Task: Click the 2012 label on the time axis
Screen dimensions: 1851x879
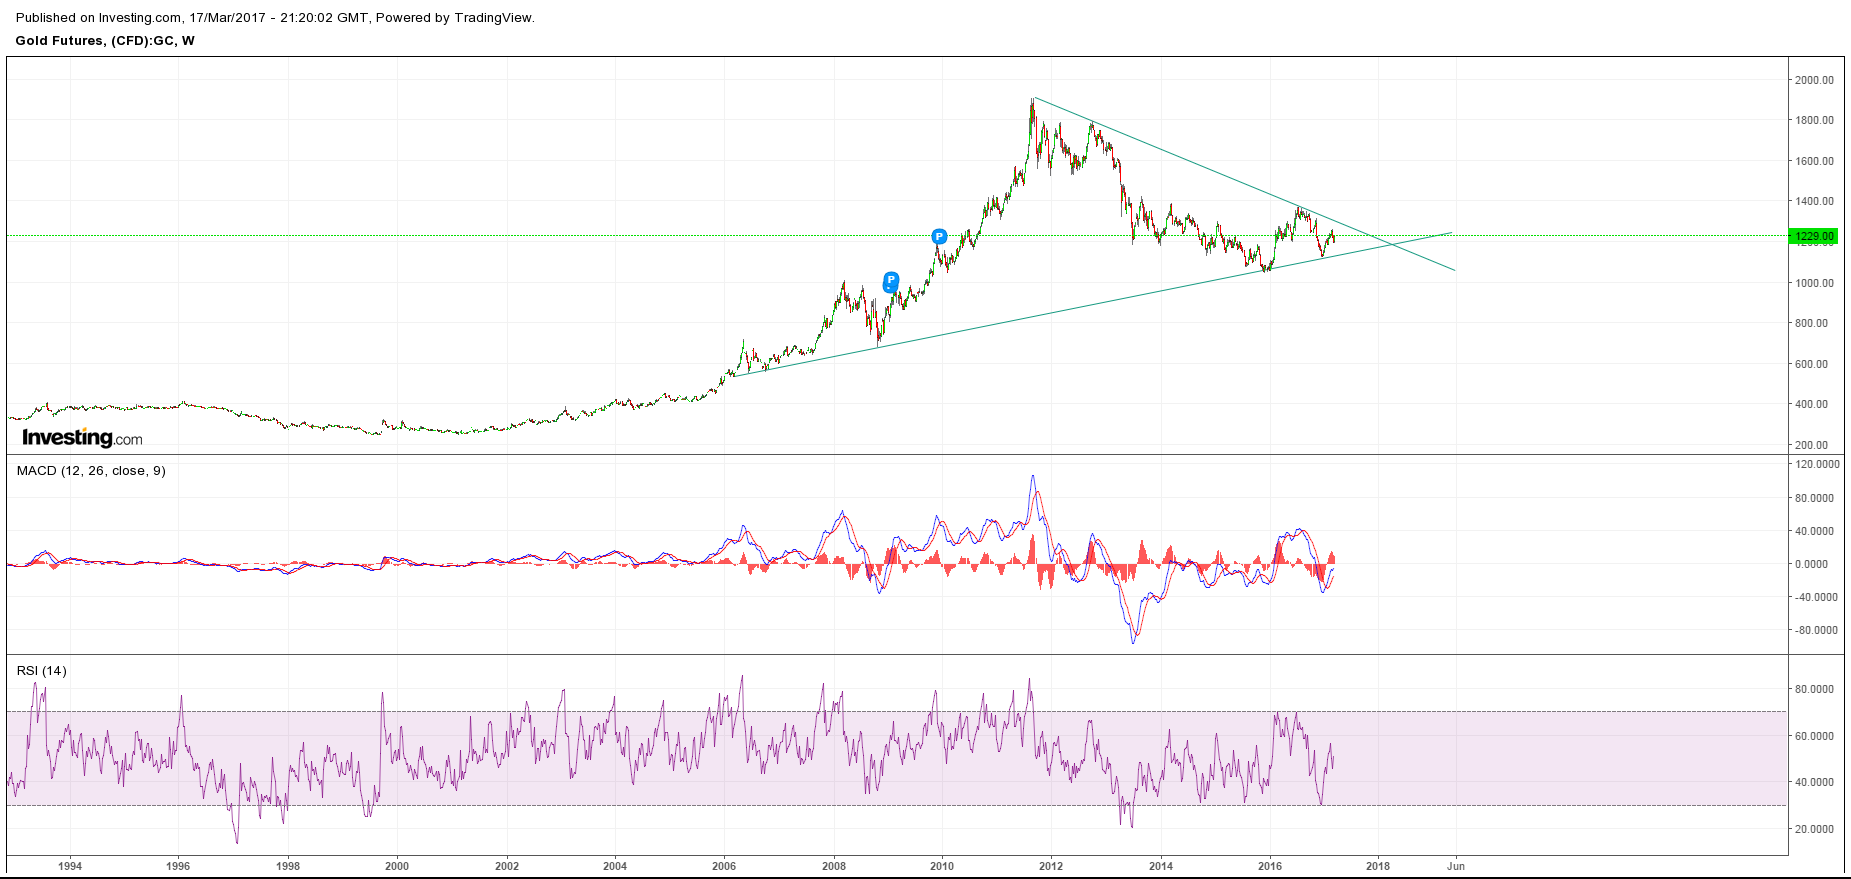Action: (x=1051, y=866)
